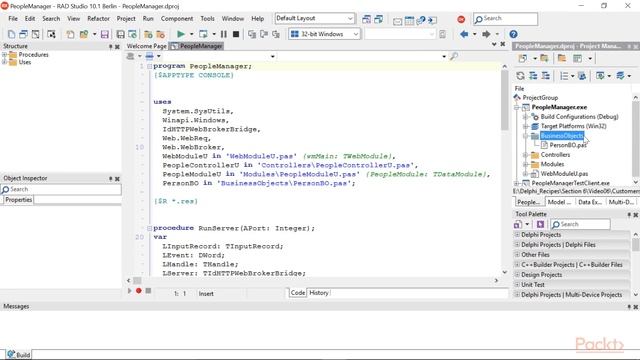This screenshot has width=640, height=360.
Task: Click the Expand All icon in Project Manager
Action: tap(533, 76)
